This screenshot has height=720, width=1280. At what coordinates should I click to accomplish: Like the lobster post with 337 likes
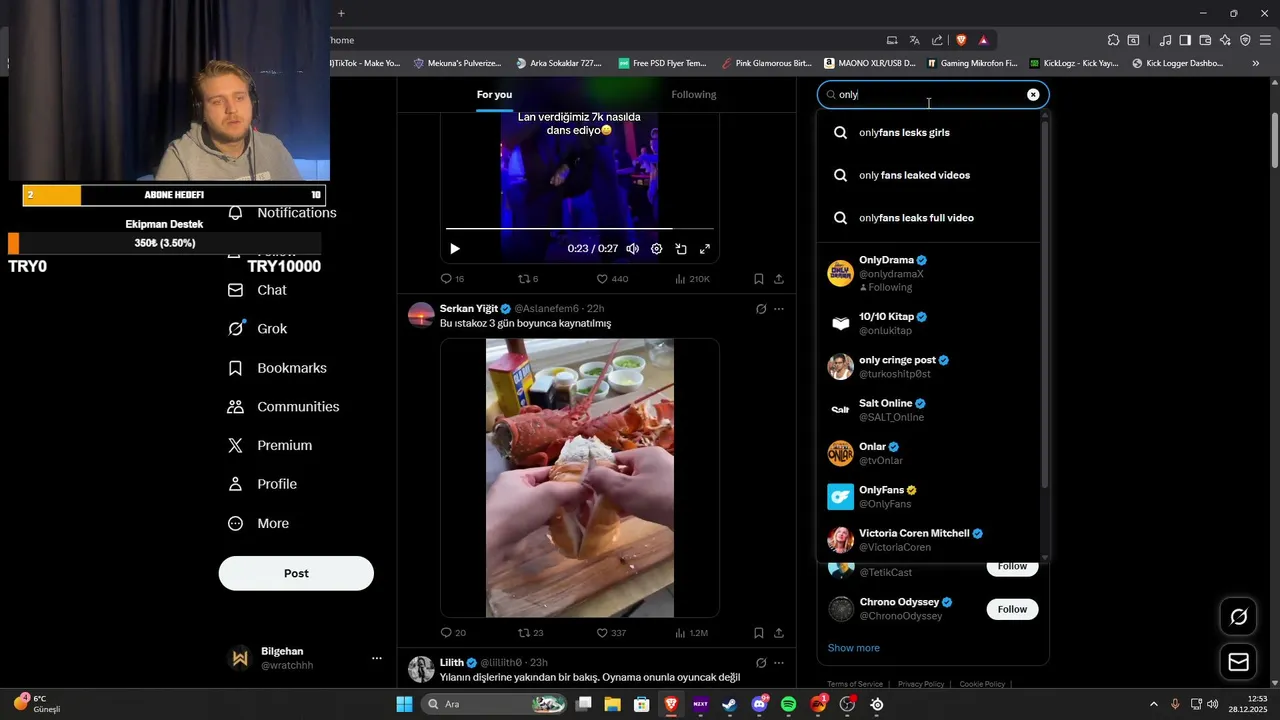611,633
